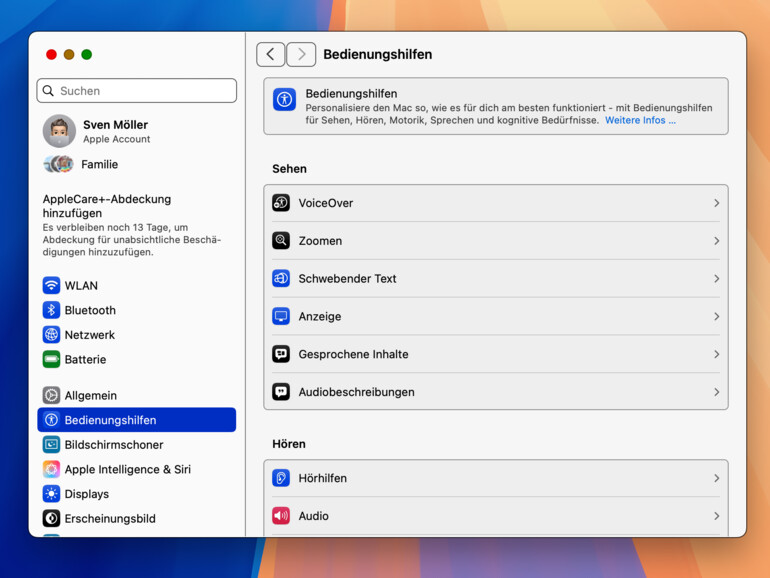The height and width of the screenshot is (578, 770).
Task: Expand the VoiceOver row chevron
Action: tap(716, 203)
